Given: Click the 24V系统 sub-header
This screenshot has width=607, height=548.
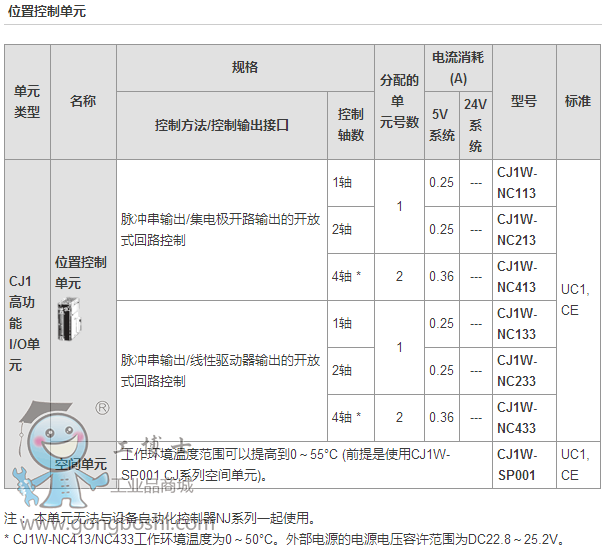Looking at the screenshot, I should [x=476, y=125].
